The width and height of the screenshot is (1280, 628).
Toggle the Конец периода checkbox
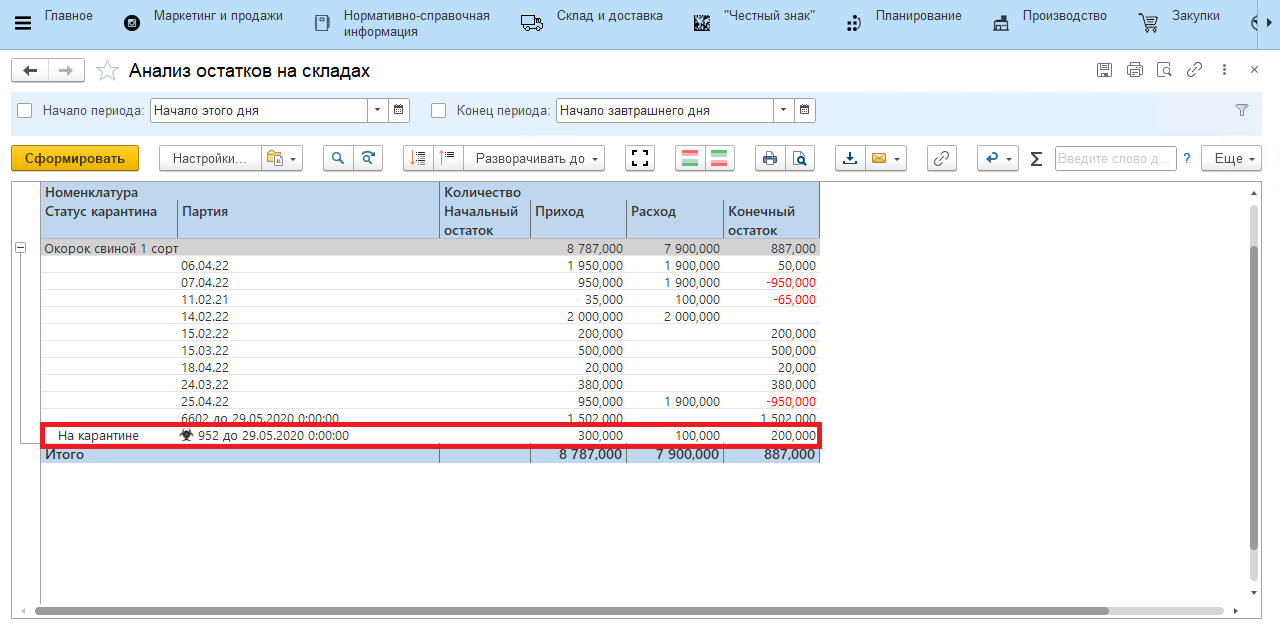[438, 111]
